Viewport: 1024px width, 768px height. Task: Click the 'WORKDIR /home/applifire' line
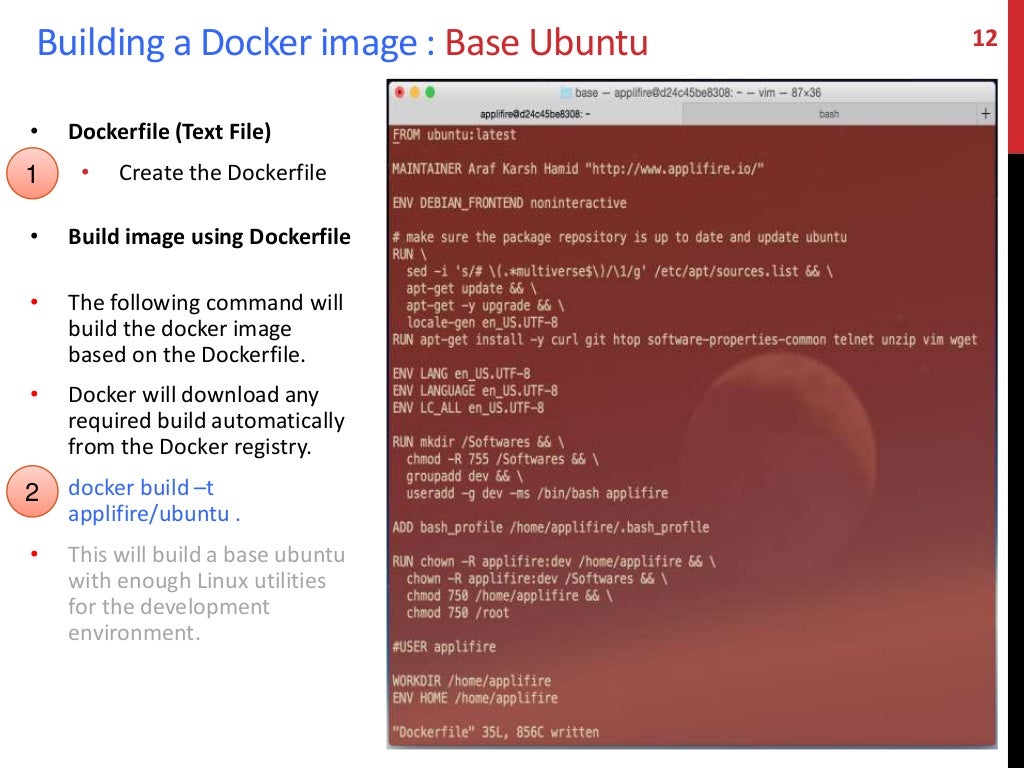[x=471, y=680]
